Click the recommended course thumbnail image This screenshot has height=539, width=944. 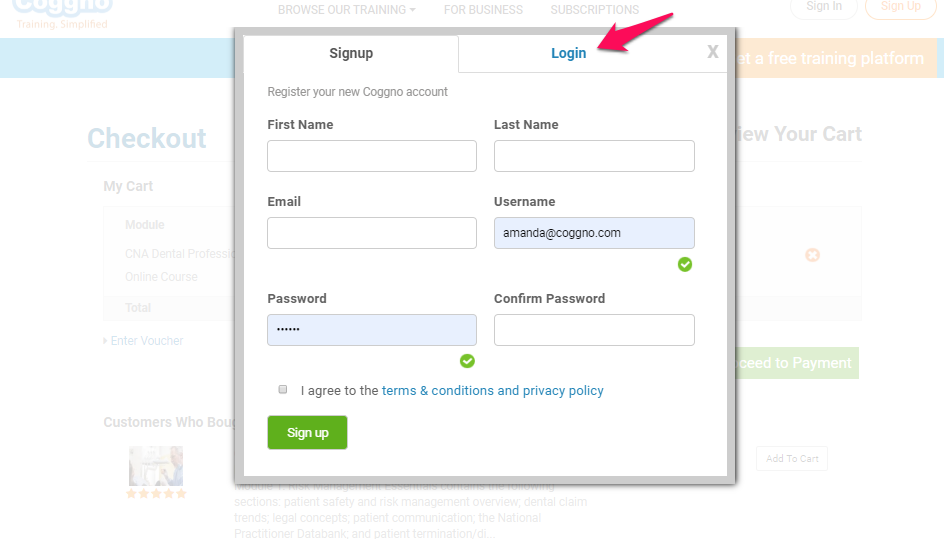point(156,466)
